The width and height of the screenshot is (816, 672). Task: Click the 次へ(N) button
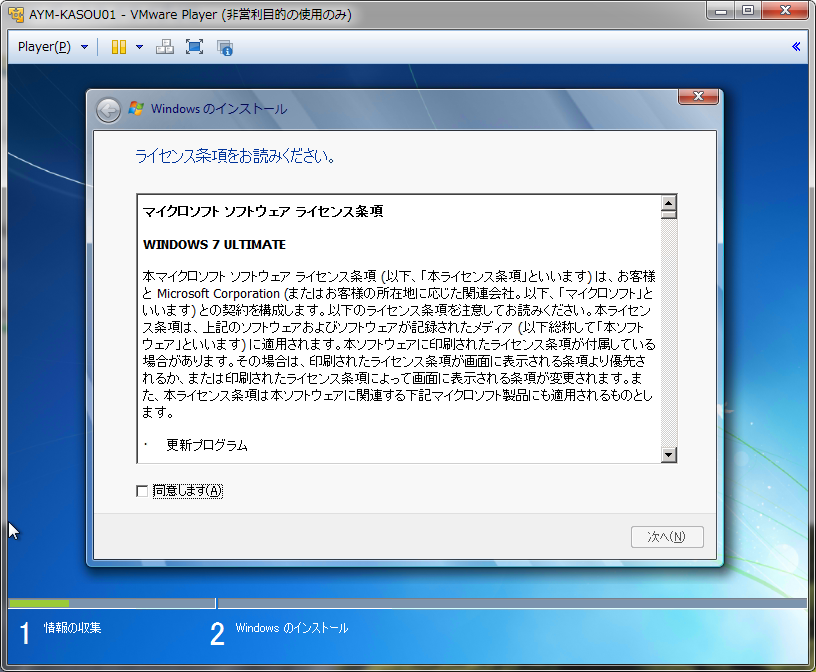(x=667, y=537)
